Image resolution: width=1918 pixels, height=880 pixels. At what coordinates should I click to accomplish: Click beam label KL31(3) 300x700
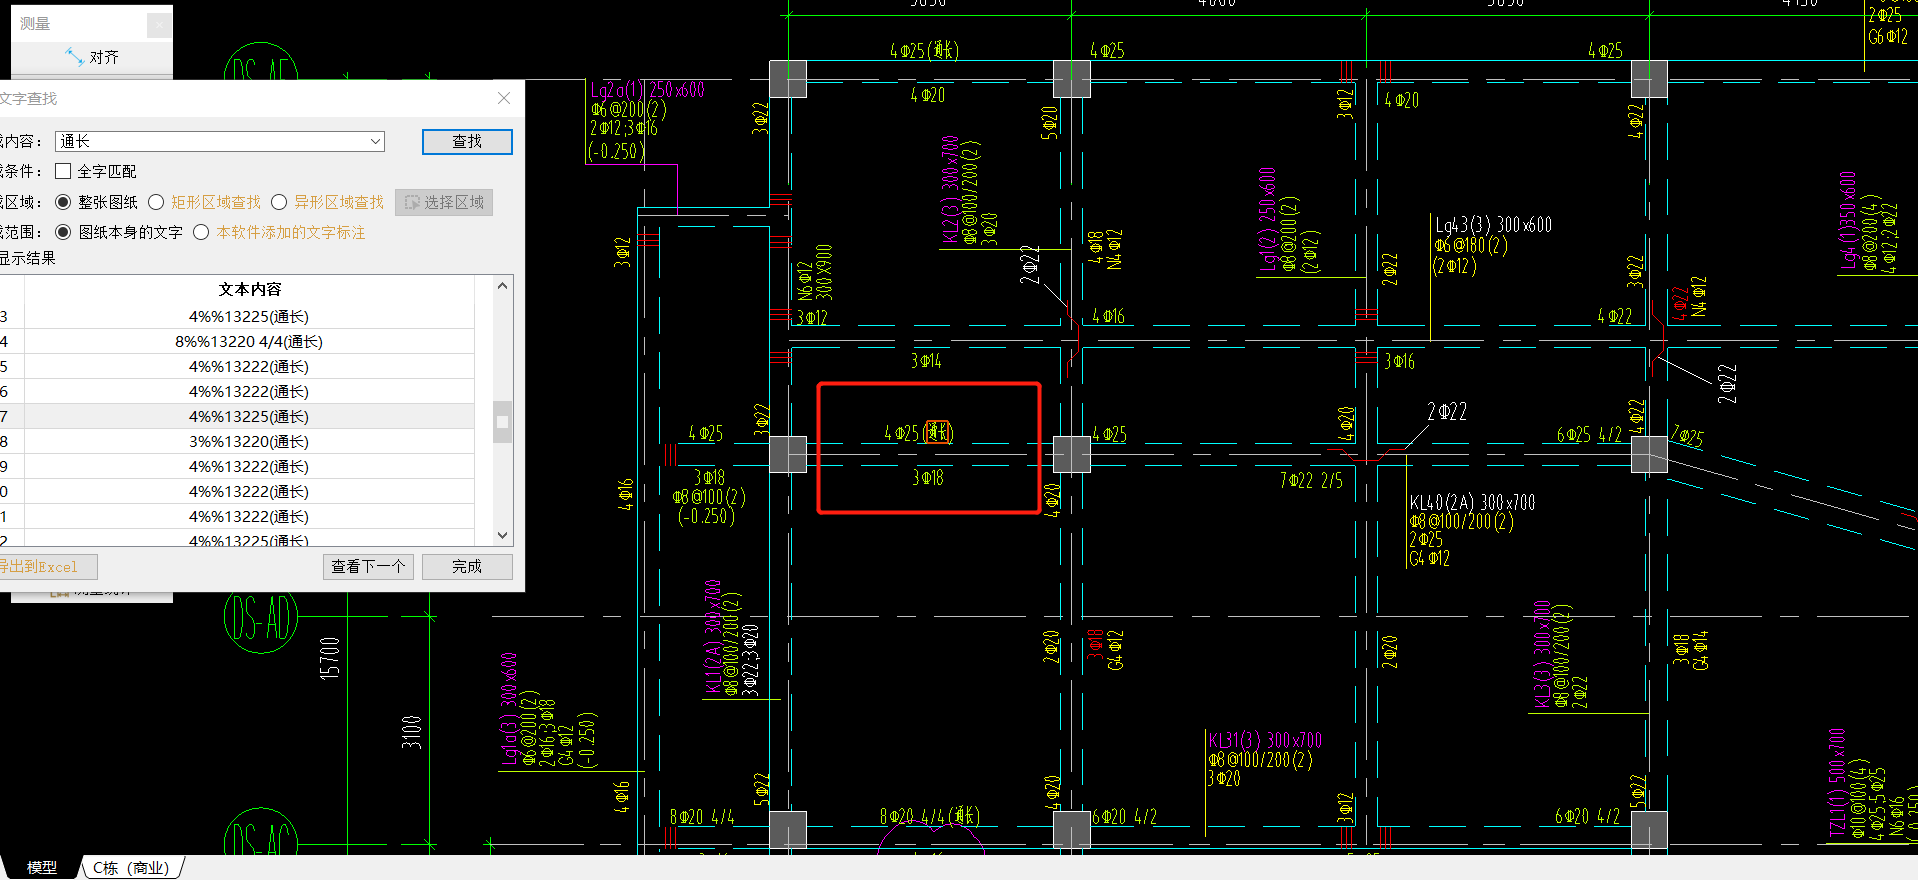[1265, 740]
